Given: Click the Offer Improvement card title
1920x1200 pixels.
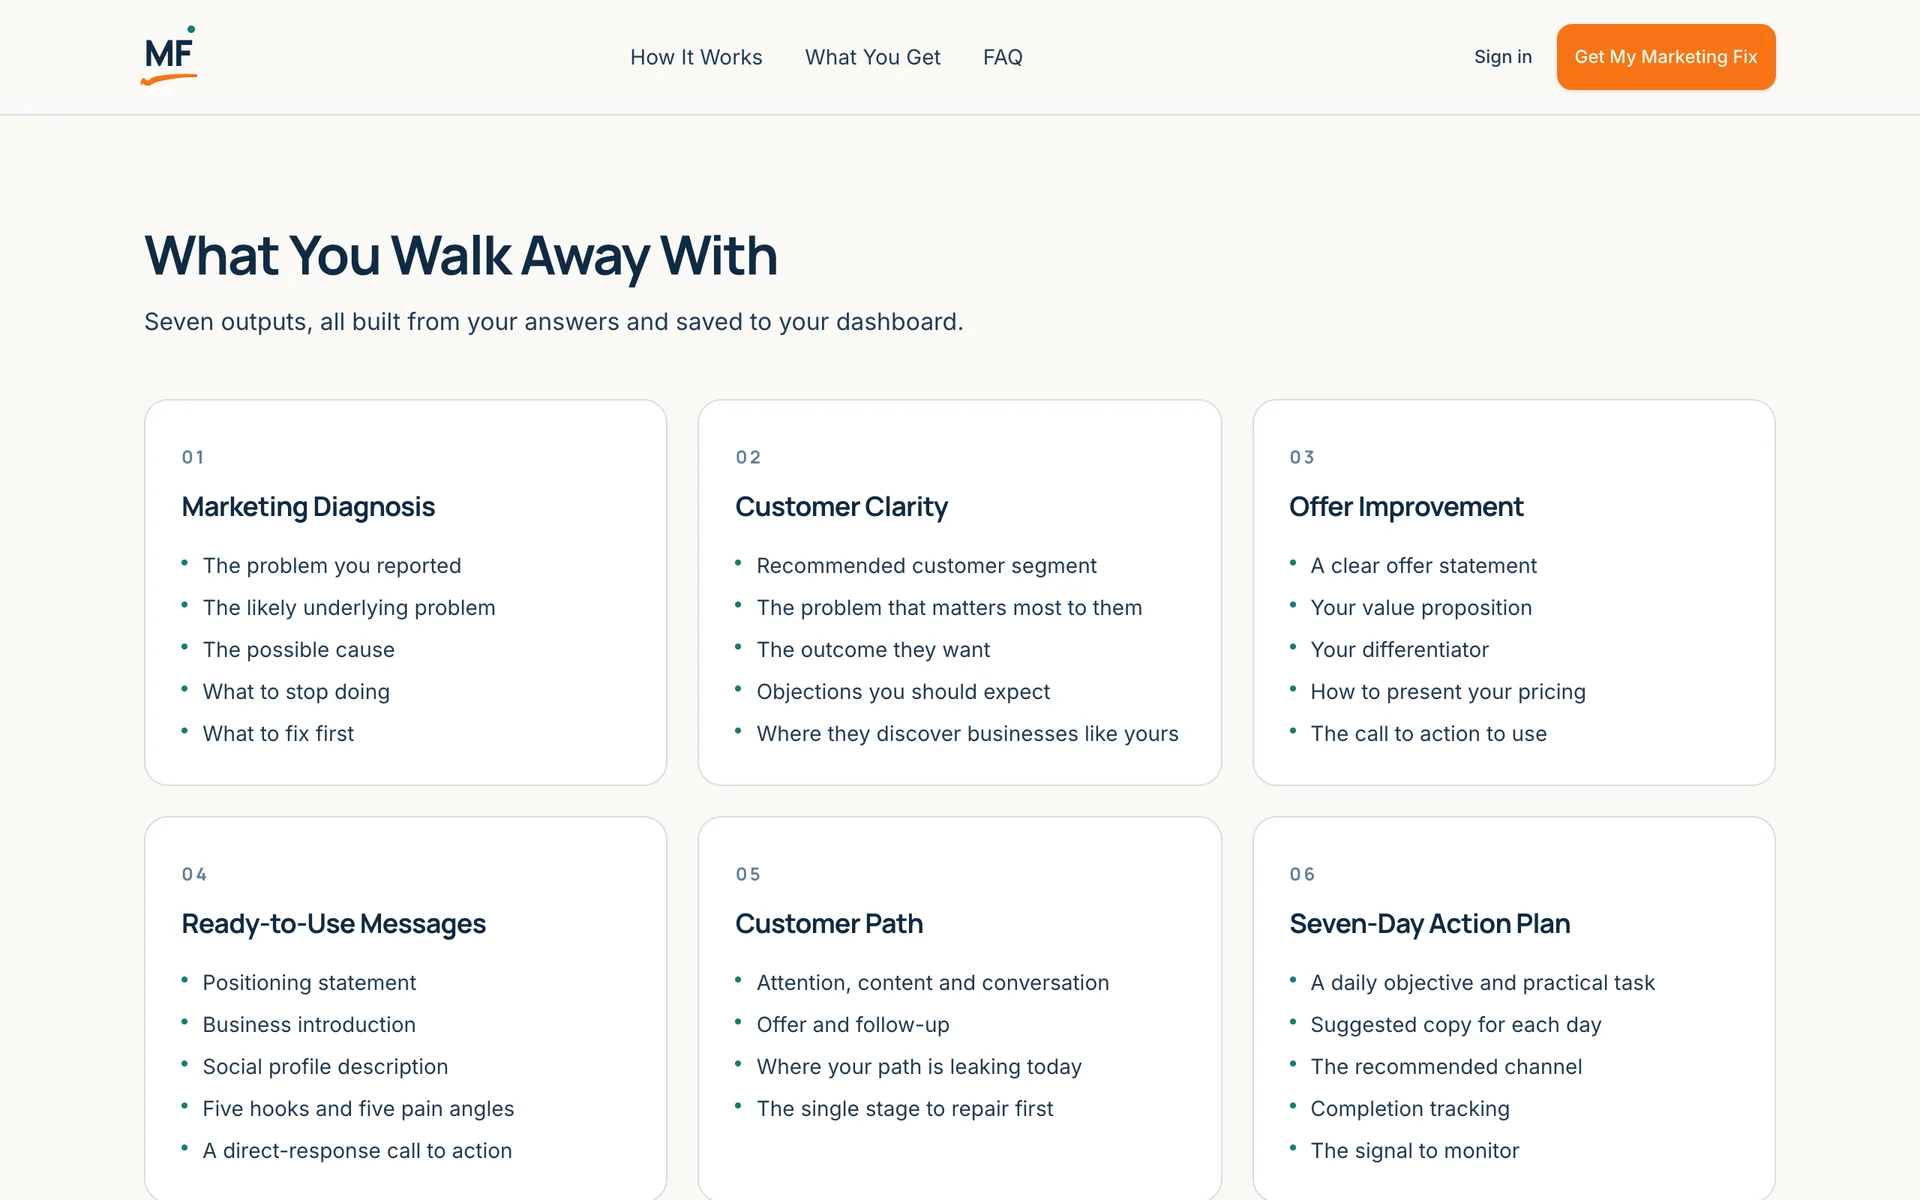Looking at the screenshot, I should click(1406, 507).
